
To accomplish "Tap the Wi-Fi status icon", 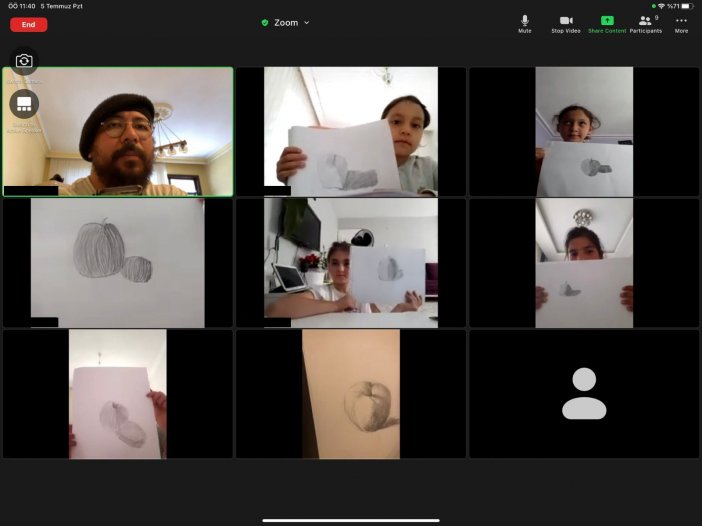I will [x=661, y=6].
